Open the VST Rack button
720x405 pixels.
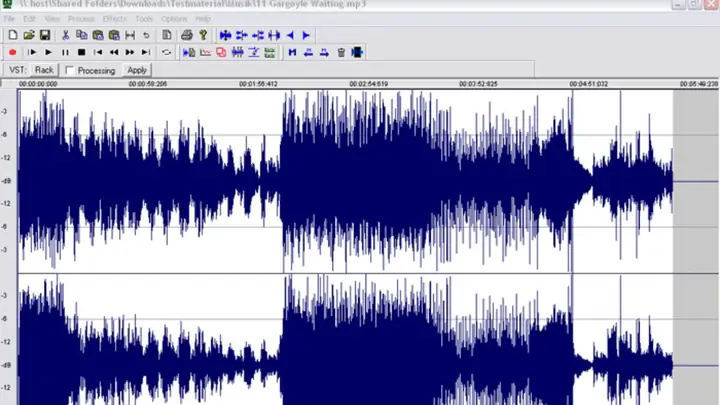click(x=44, y=70)
